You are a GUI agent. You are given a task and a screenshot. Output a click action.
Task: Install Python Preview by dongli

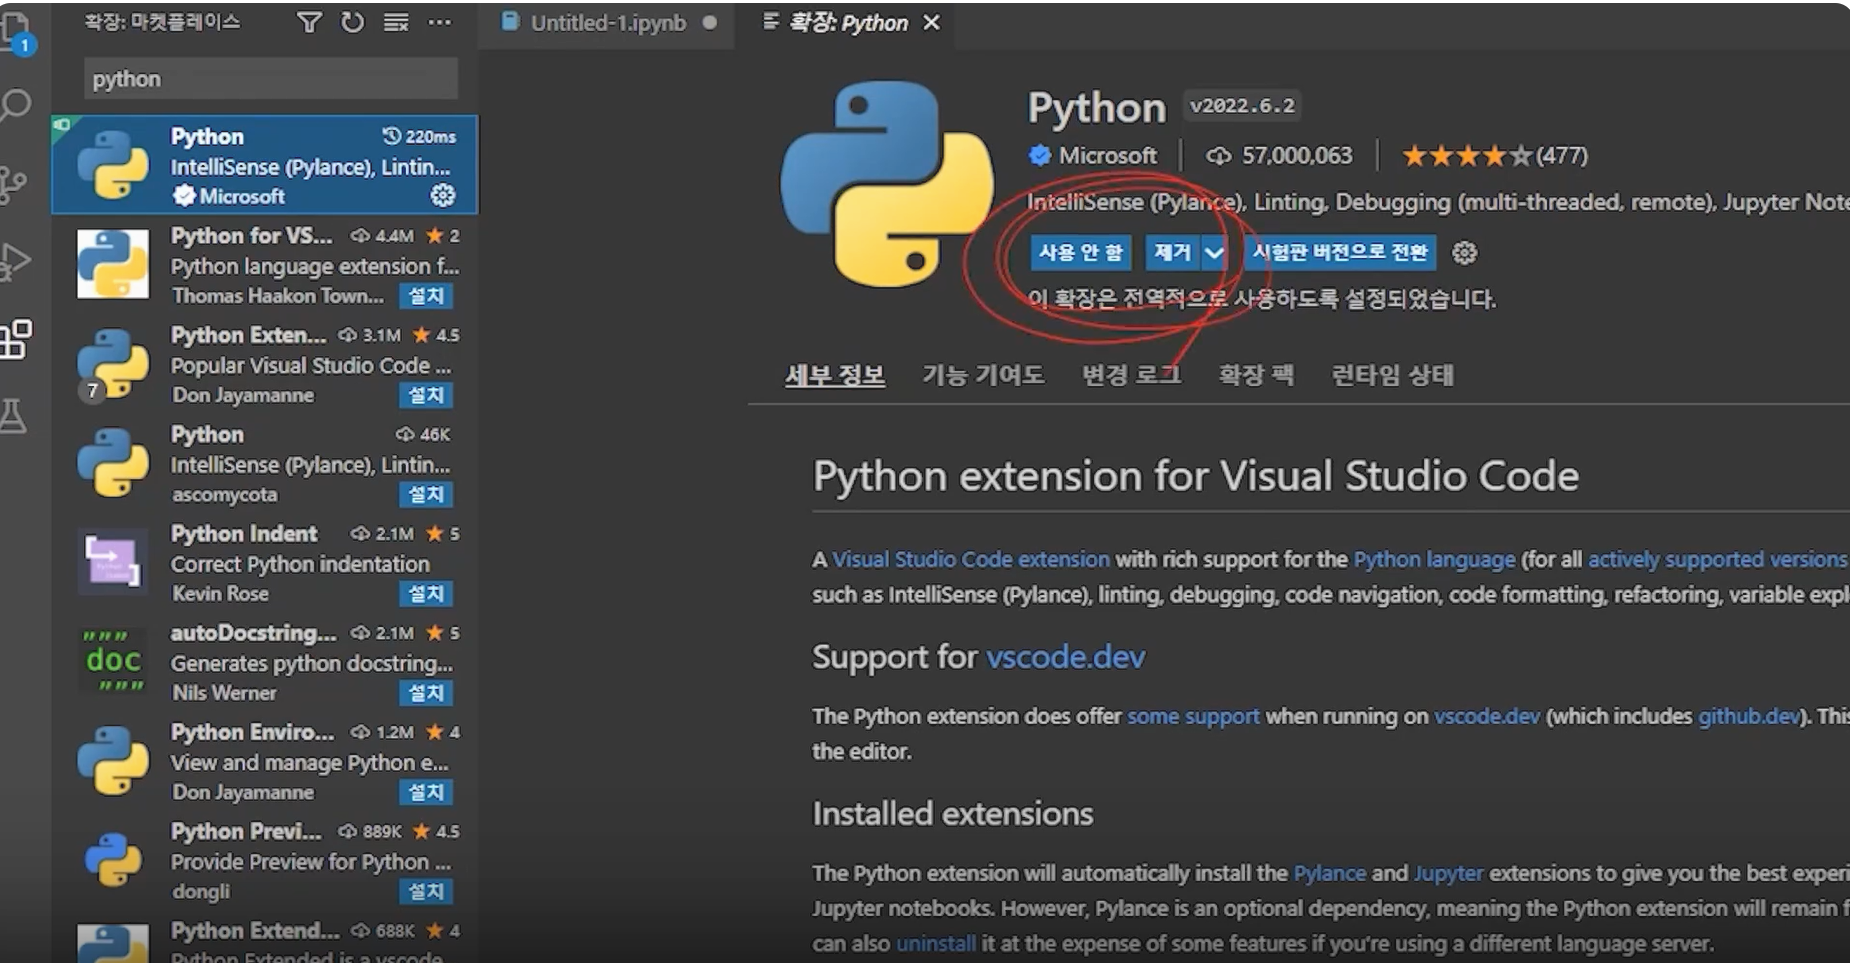pos(426,891)
